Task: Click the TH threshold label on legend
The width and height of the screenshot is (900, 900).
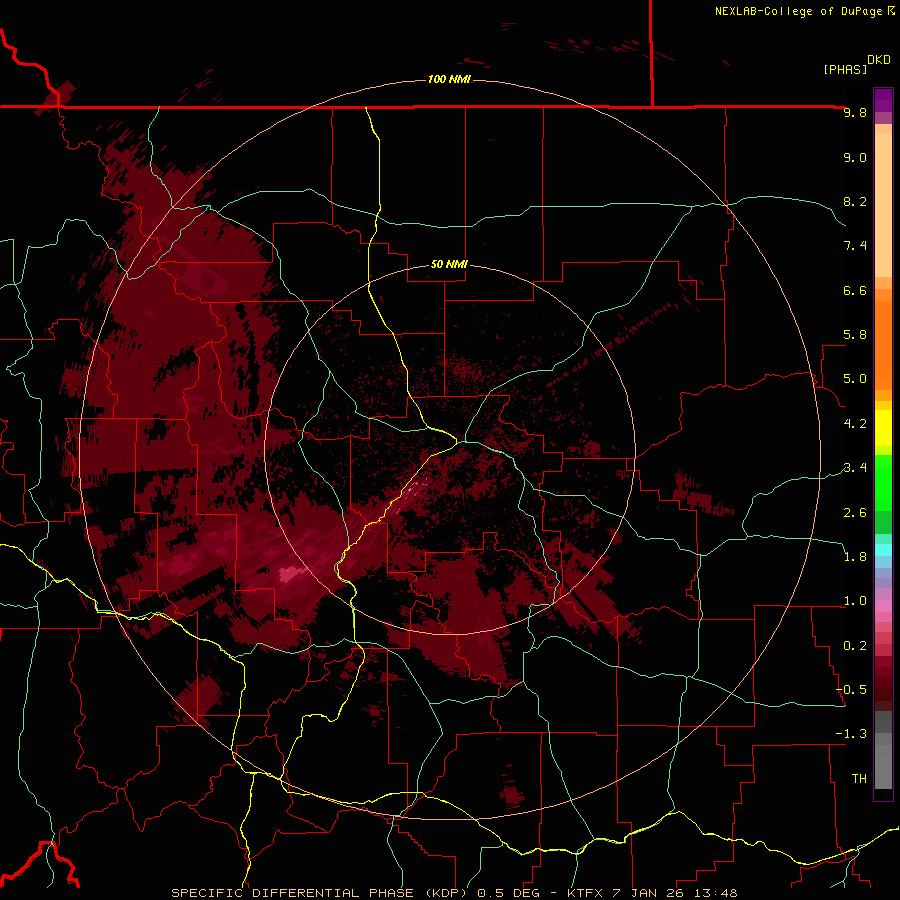Action: [859, 779]
